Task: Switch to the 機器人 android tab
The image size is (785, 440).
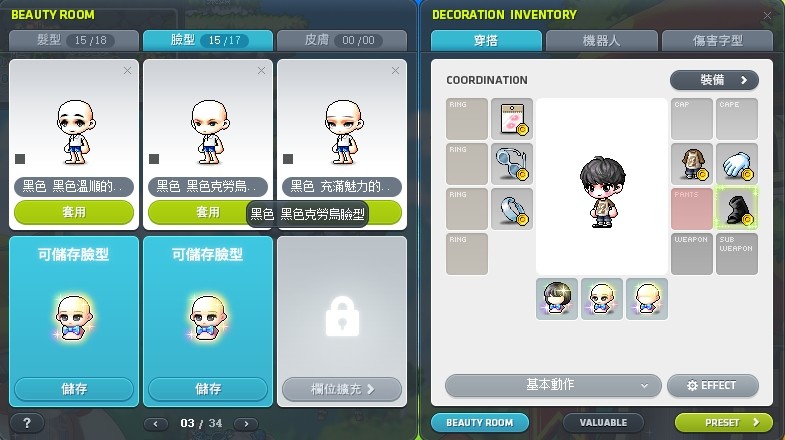Action: (602, 41)
